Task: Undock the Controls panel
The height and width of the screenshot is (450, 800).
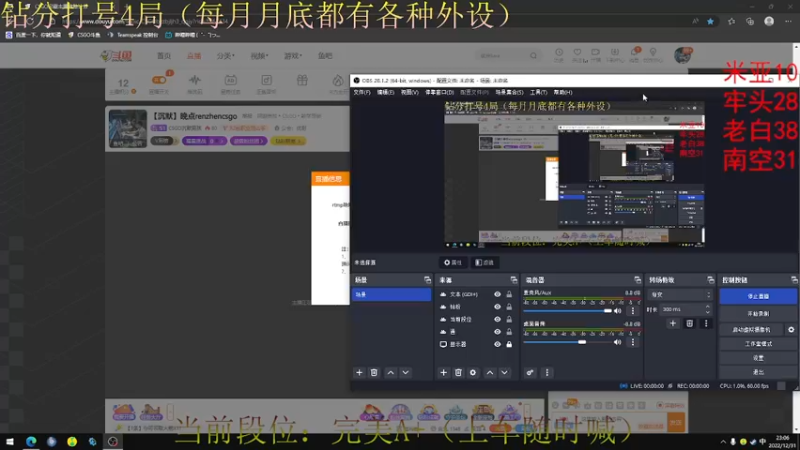Action: click(x=794, y=280)
